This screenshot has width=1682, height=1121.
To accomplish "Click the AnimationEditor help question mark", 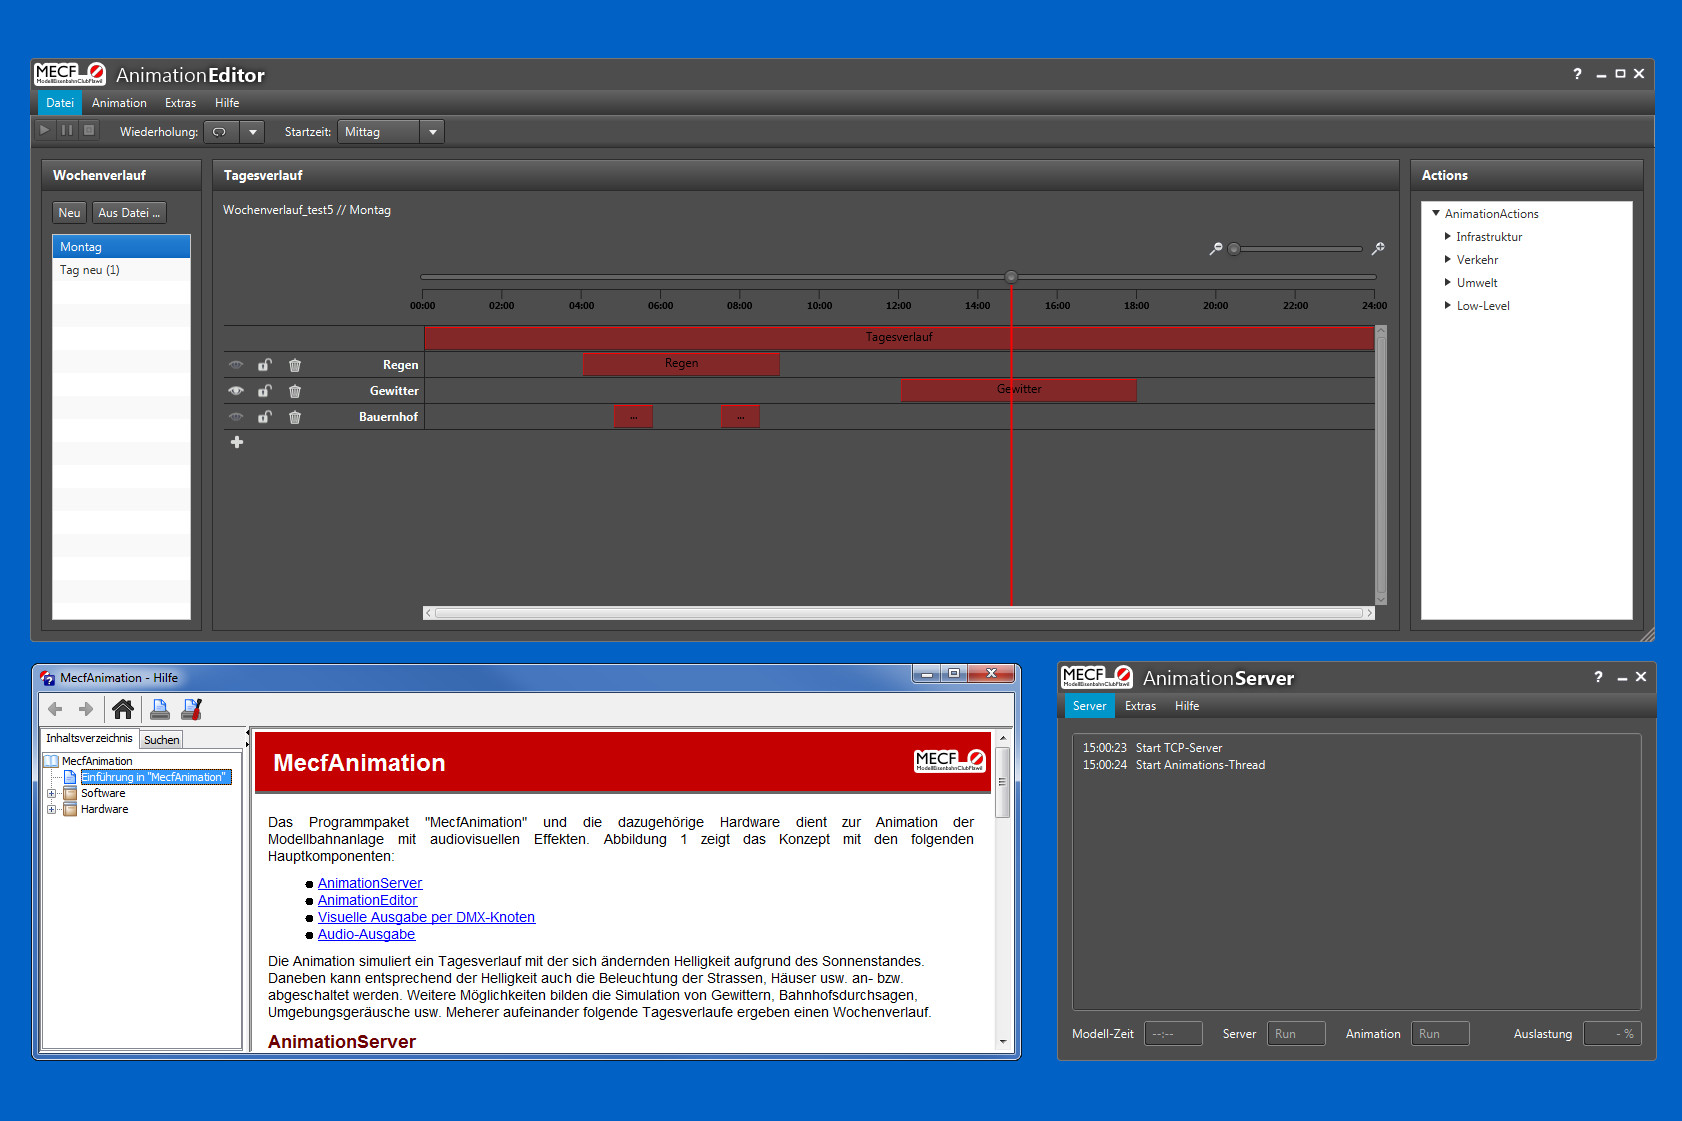I will click(x=1577, y=74).
